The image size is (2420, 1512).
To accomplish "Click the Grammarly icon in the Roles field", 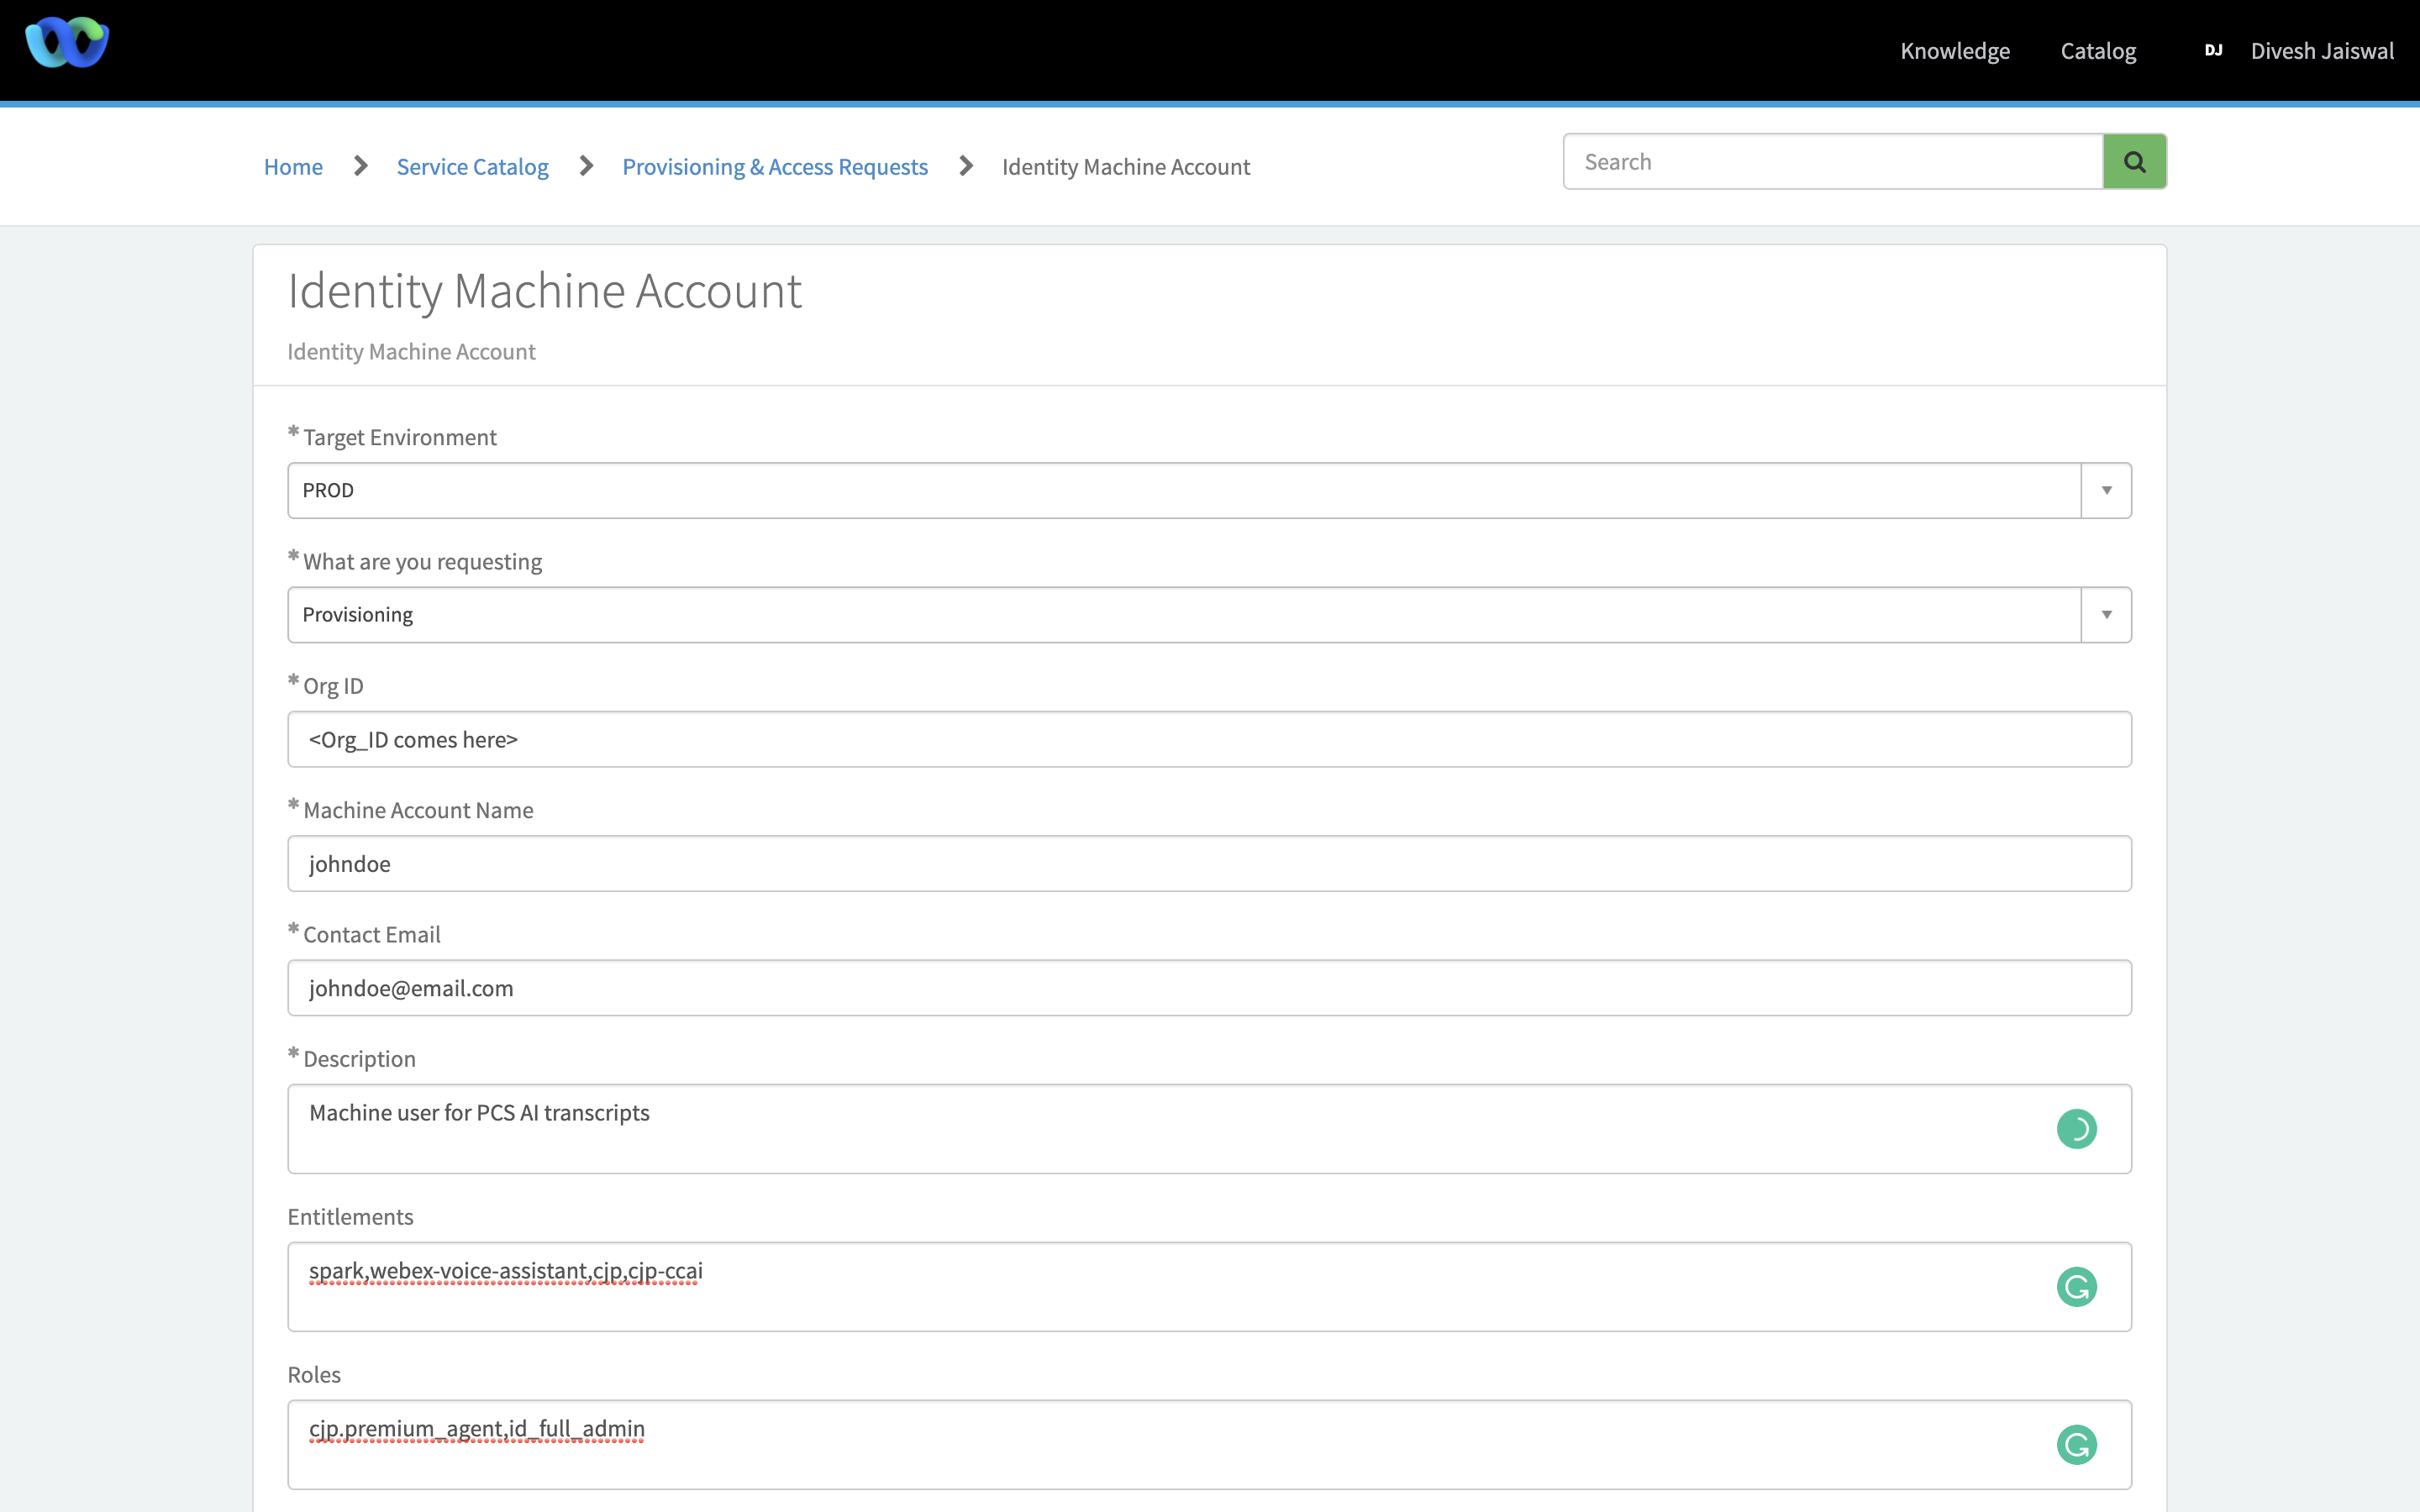I will (2076, 1444).
